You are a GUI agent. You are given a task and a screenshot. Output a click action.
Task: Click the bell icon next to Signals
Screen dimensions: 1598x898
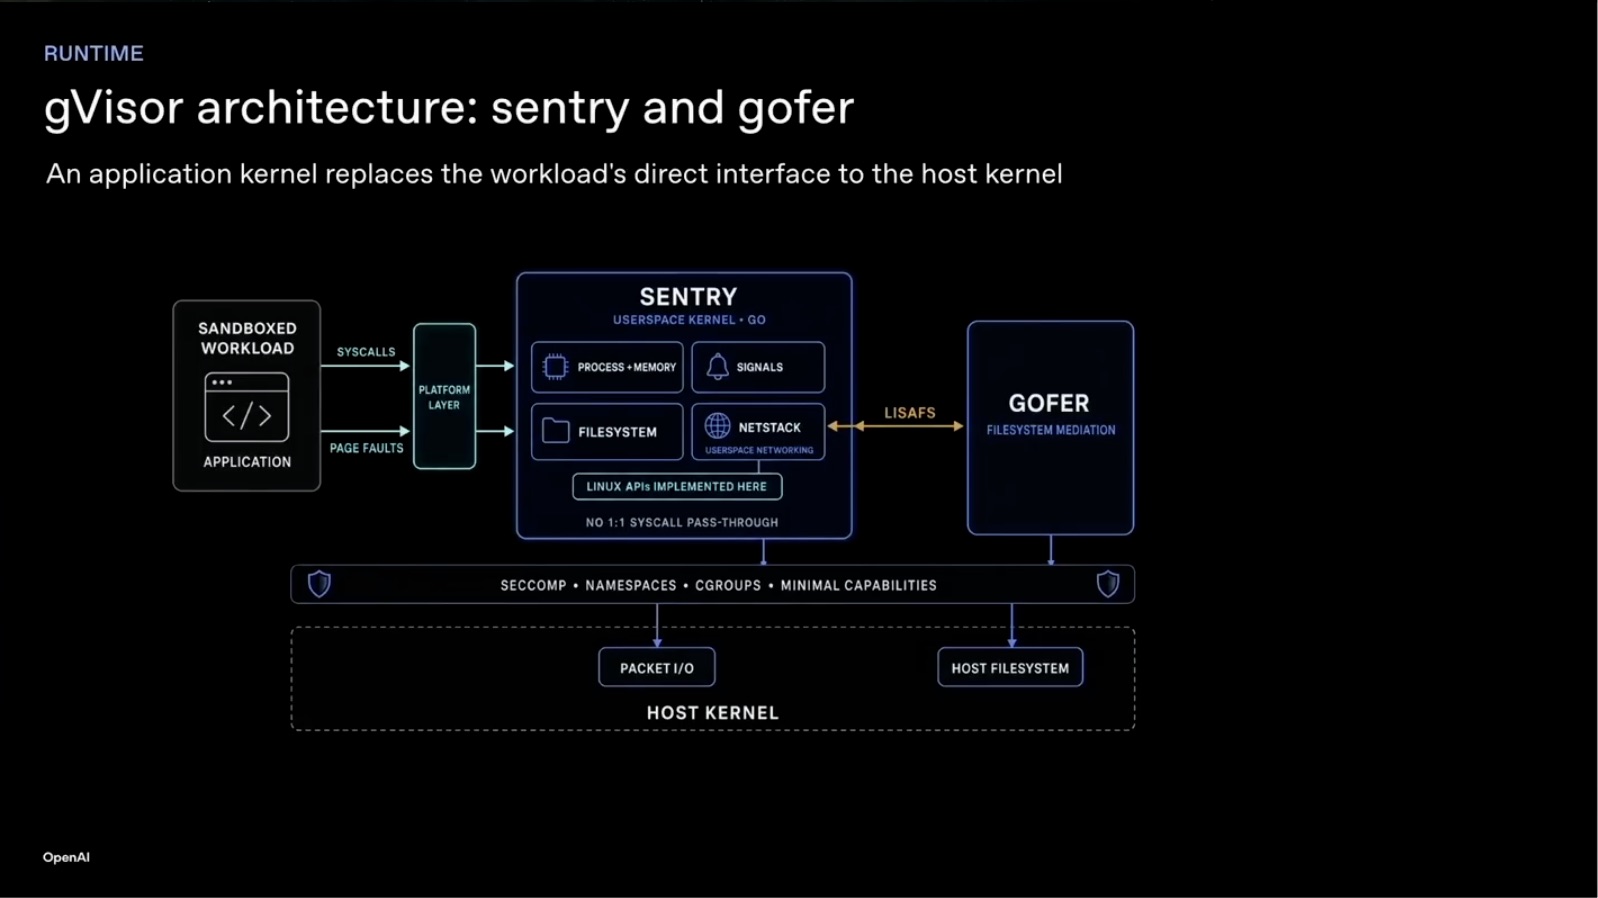click(717, 367)
